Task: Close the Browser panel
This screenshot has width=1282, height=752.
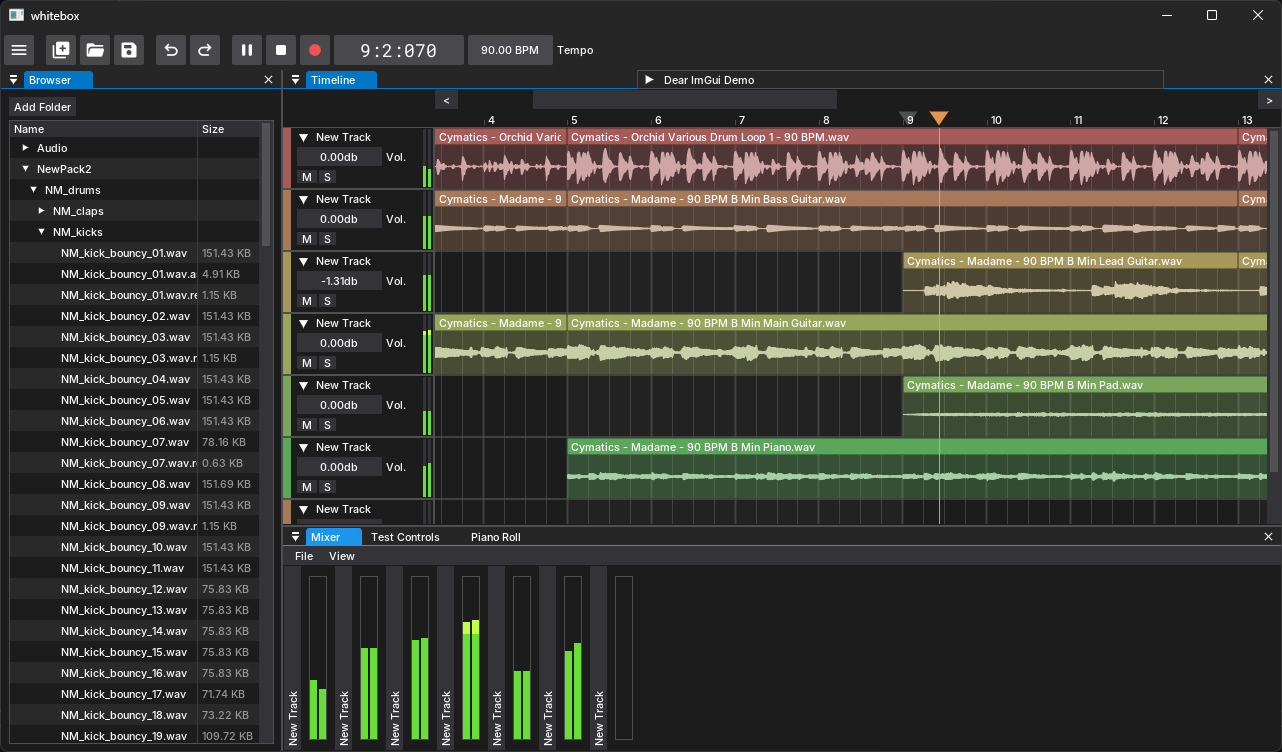Action: [268, 80]
